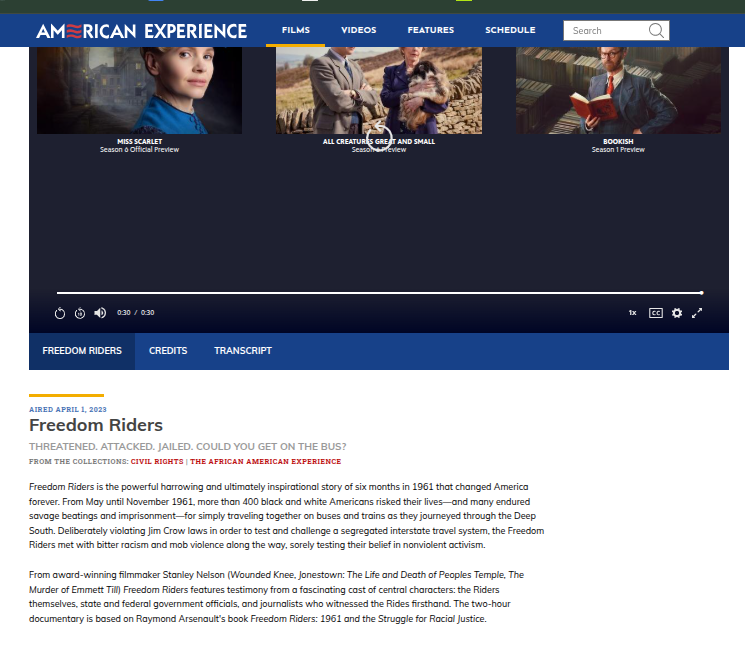The height and width of the screenshot is (661, 745).
Task: Click the 0:30 / 0:30 time display
Action: [135, 313]
